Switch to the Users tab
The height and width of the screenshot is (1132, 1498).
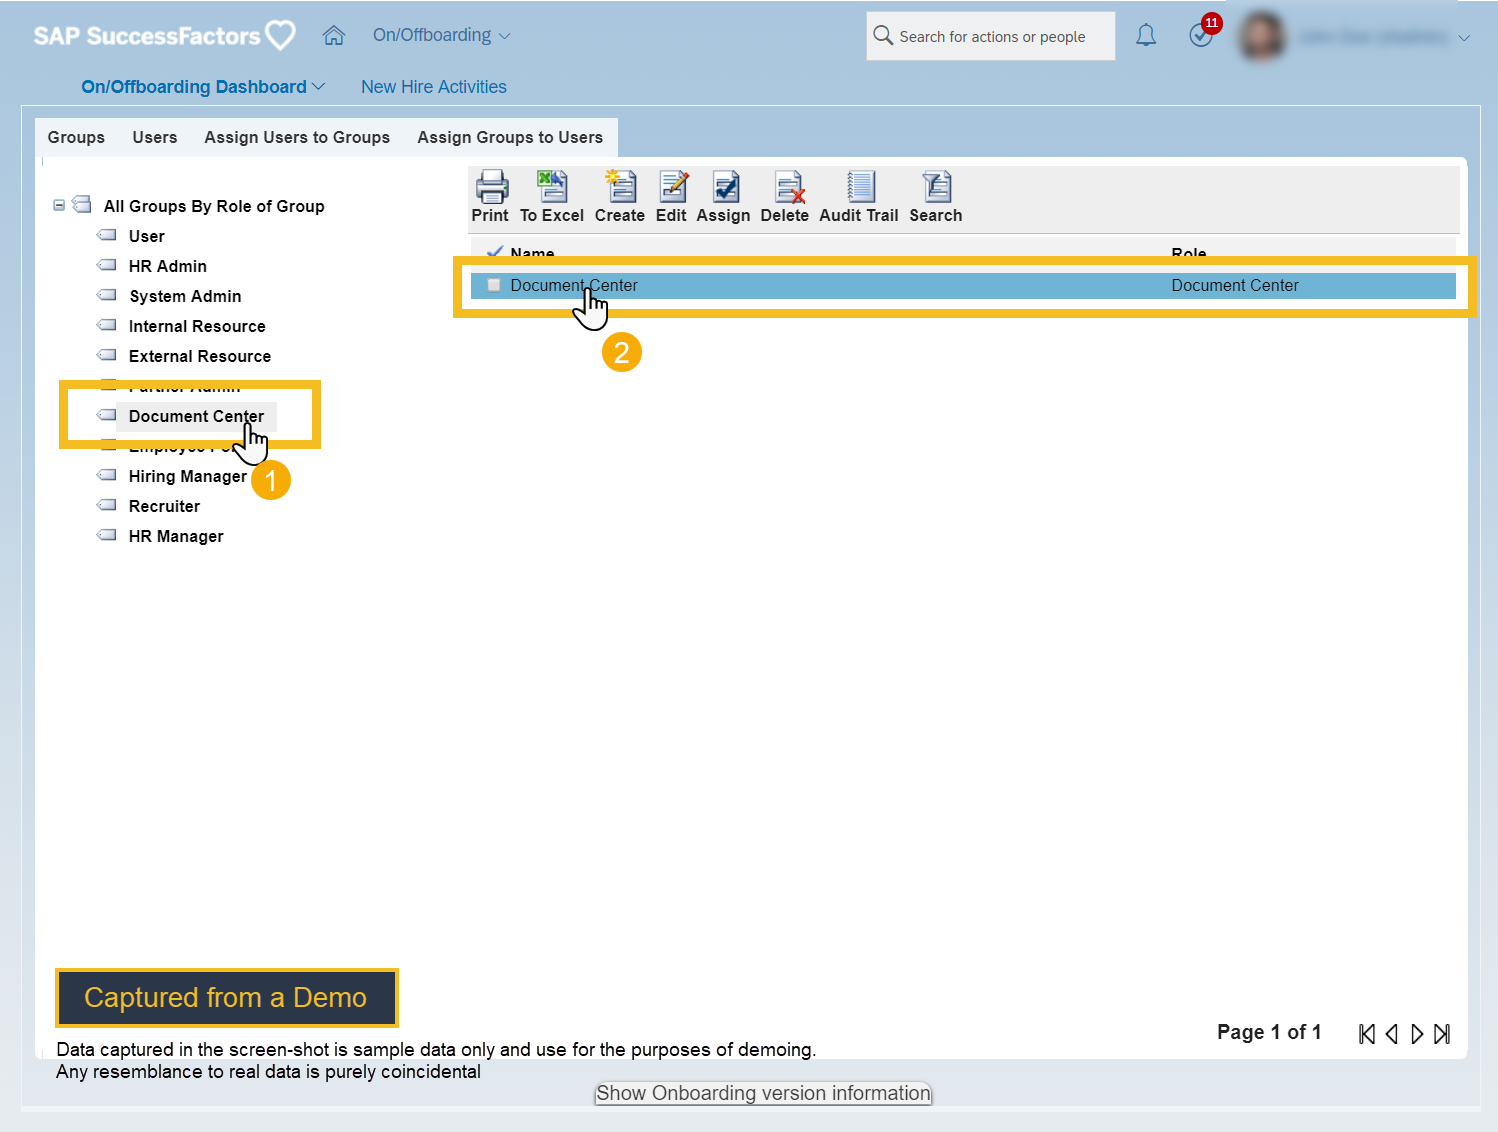point(155,137)
